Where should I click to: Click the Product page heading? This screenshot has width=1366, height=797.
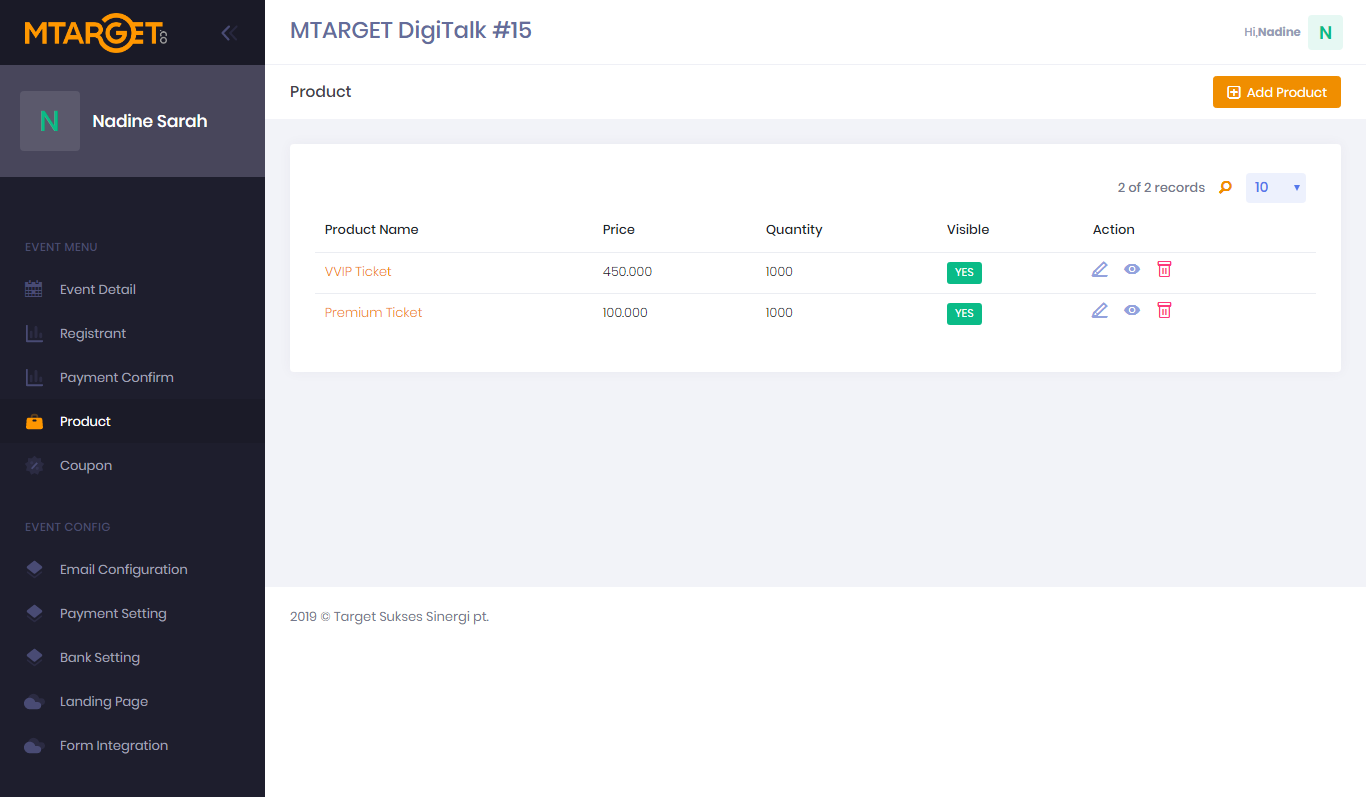(x=321, y=91)
